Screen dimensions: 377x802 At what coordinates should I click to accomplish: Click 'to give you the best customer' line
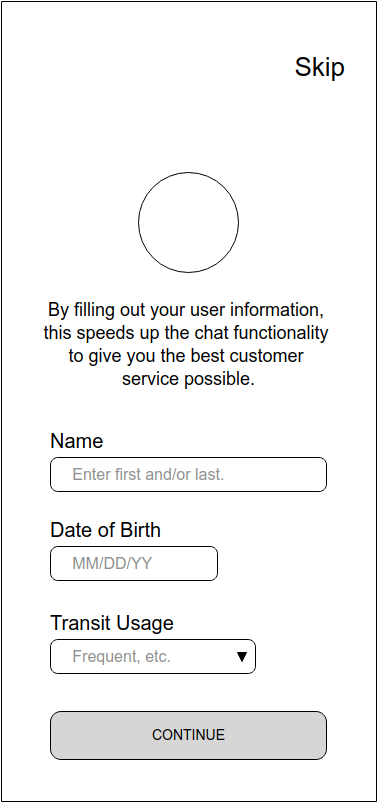[186, 356]
